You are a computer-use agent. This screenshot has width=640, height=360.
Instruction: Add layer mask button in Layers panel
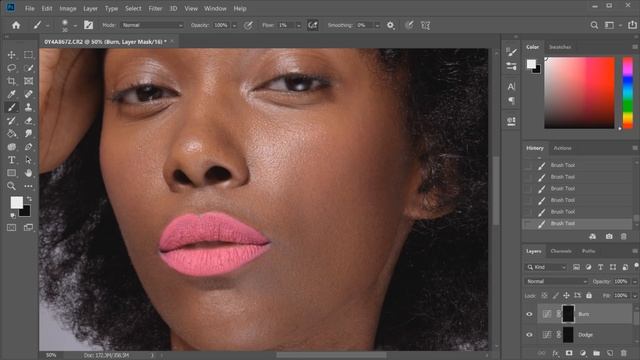coord(569,353)
